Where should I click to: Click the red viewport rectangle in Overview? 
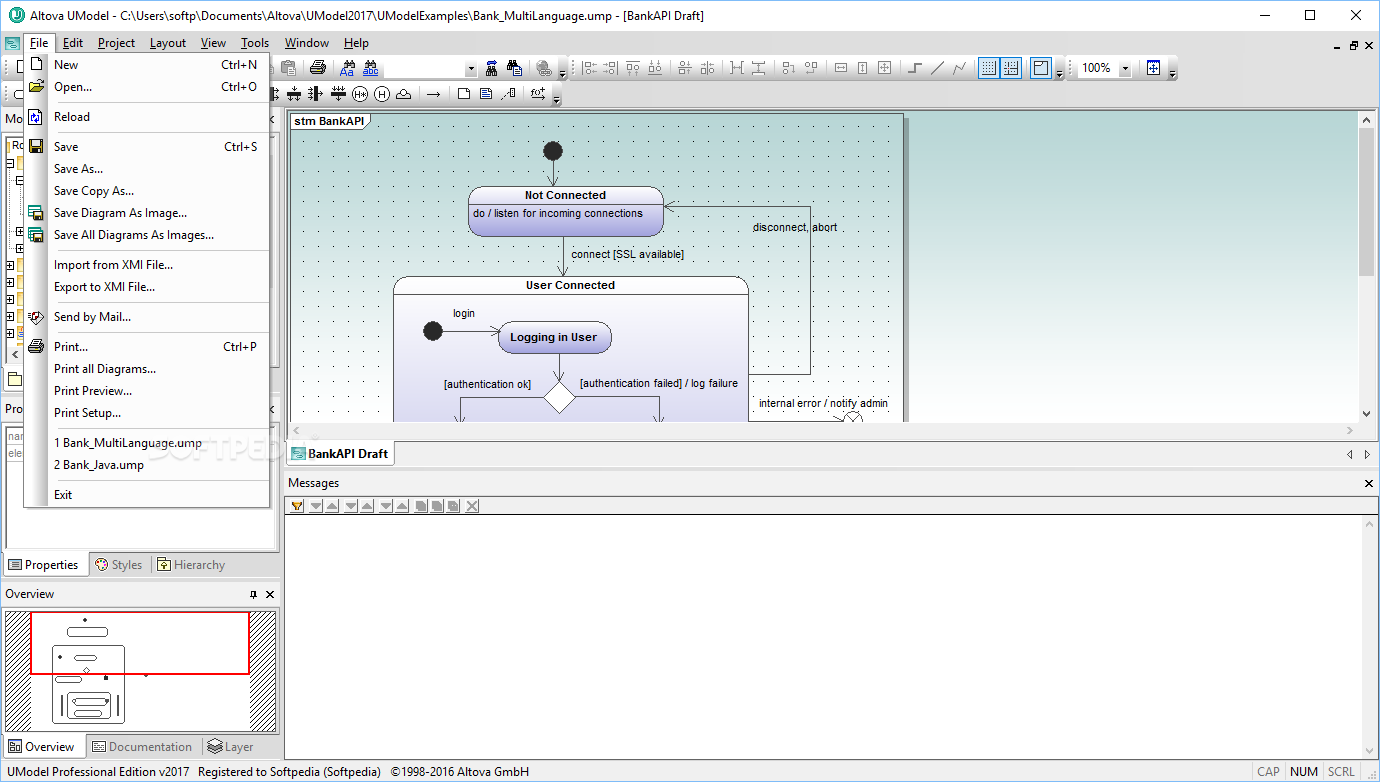point(140,643)
